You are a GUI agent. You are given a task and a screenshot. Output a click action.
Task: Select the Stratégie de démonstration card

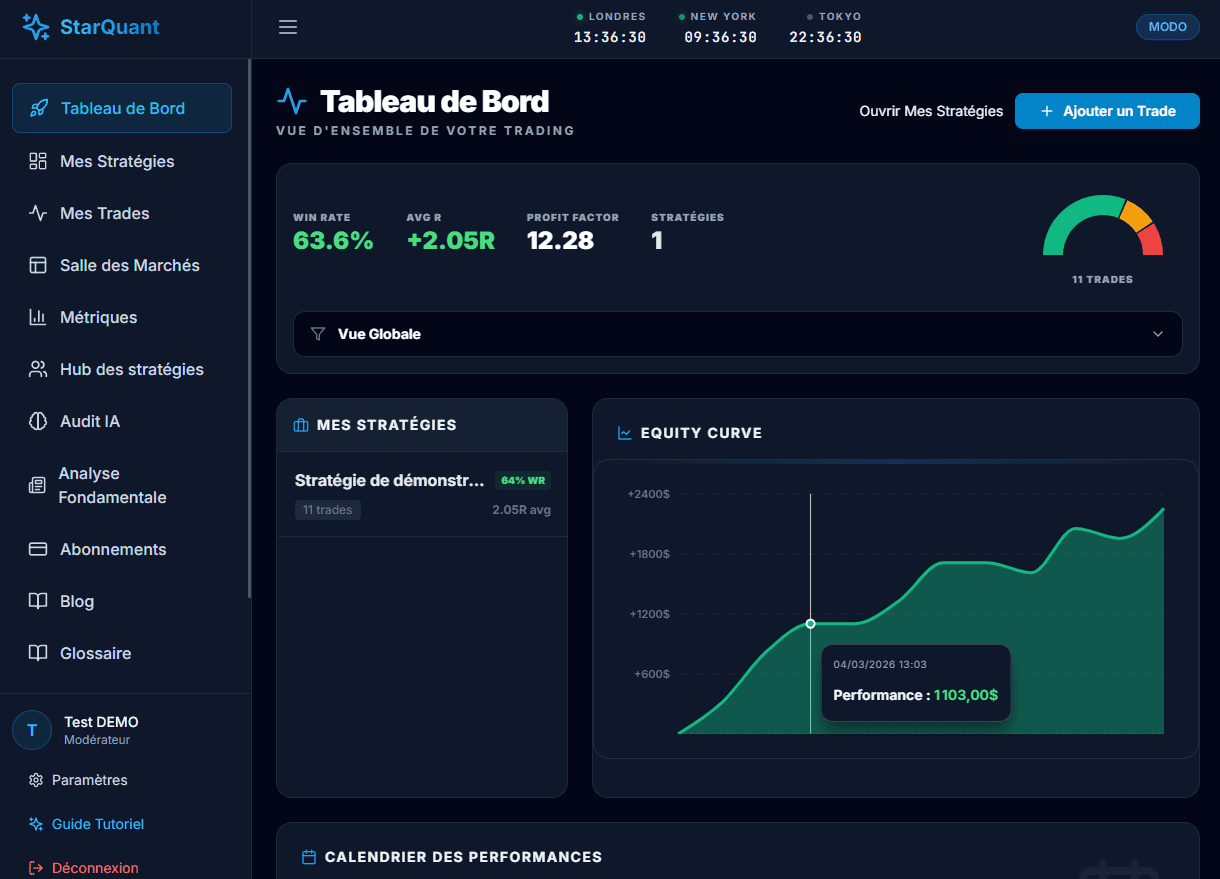421,494
